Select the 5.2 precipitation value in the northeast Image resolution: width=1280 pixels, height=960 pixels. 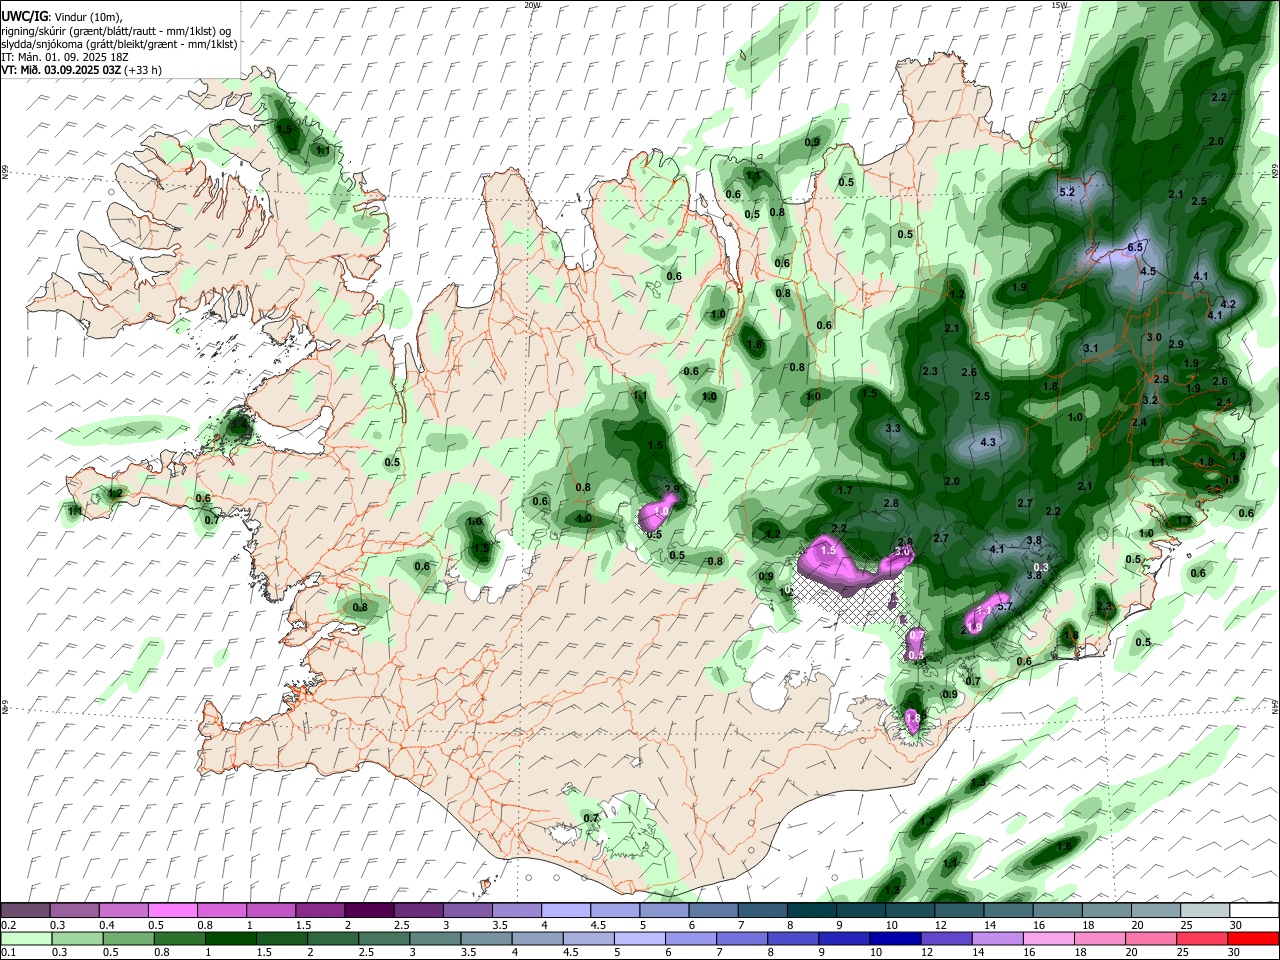click(1066, 192)
